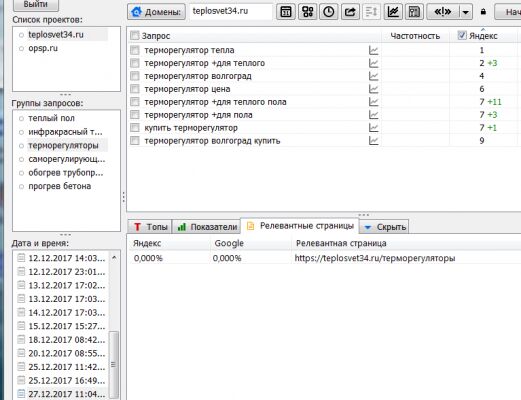Image resolution: width=521 pixels, height=400 pixels.
Task: Select the 12.12.2017 14:03 date entry
Action: (62, 258)
